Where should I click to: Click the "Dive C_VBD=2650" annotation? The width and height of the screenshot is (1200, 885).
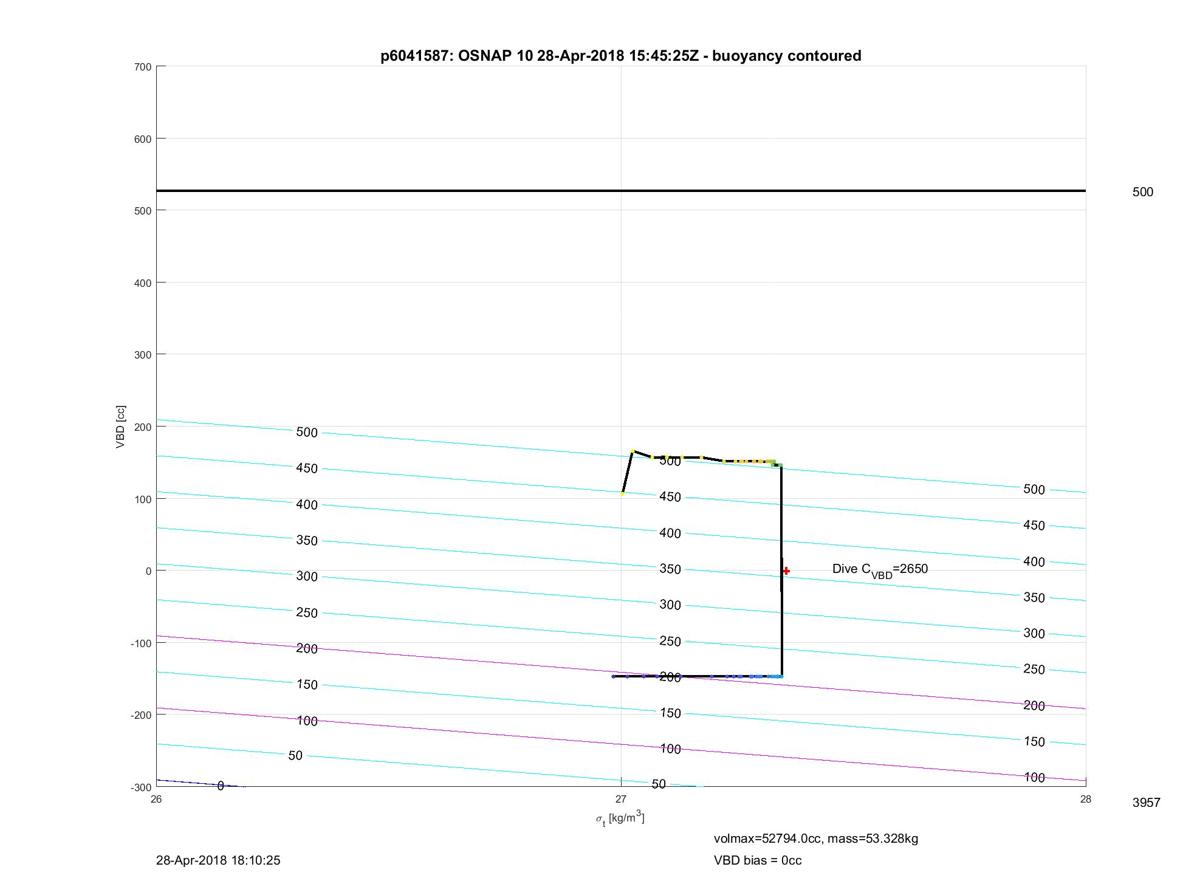point(880,569)
